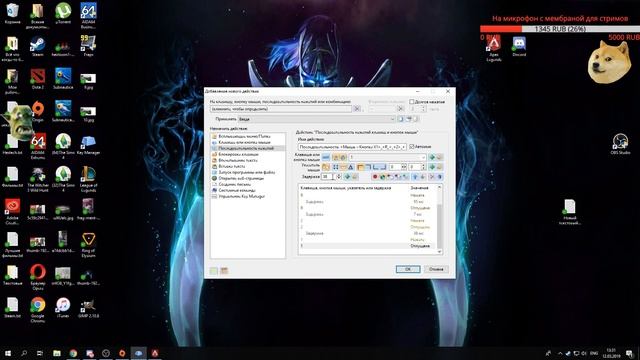Move selected sequence step down
The image size is (640, 360).
click(422, 176)
